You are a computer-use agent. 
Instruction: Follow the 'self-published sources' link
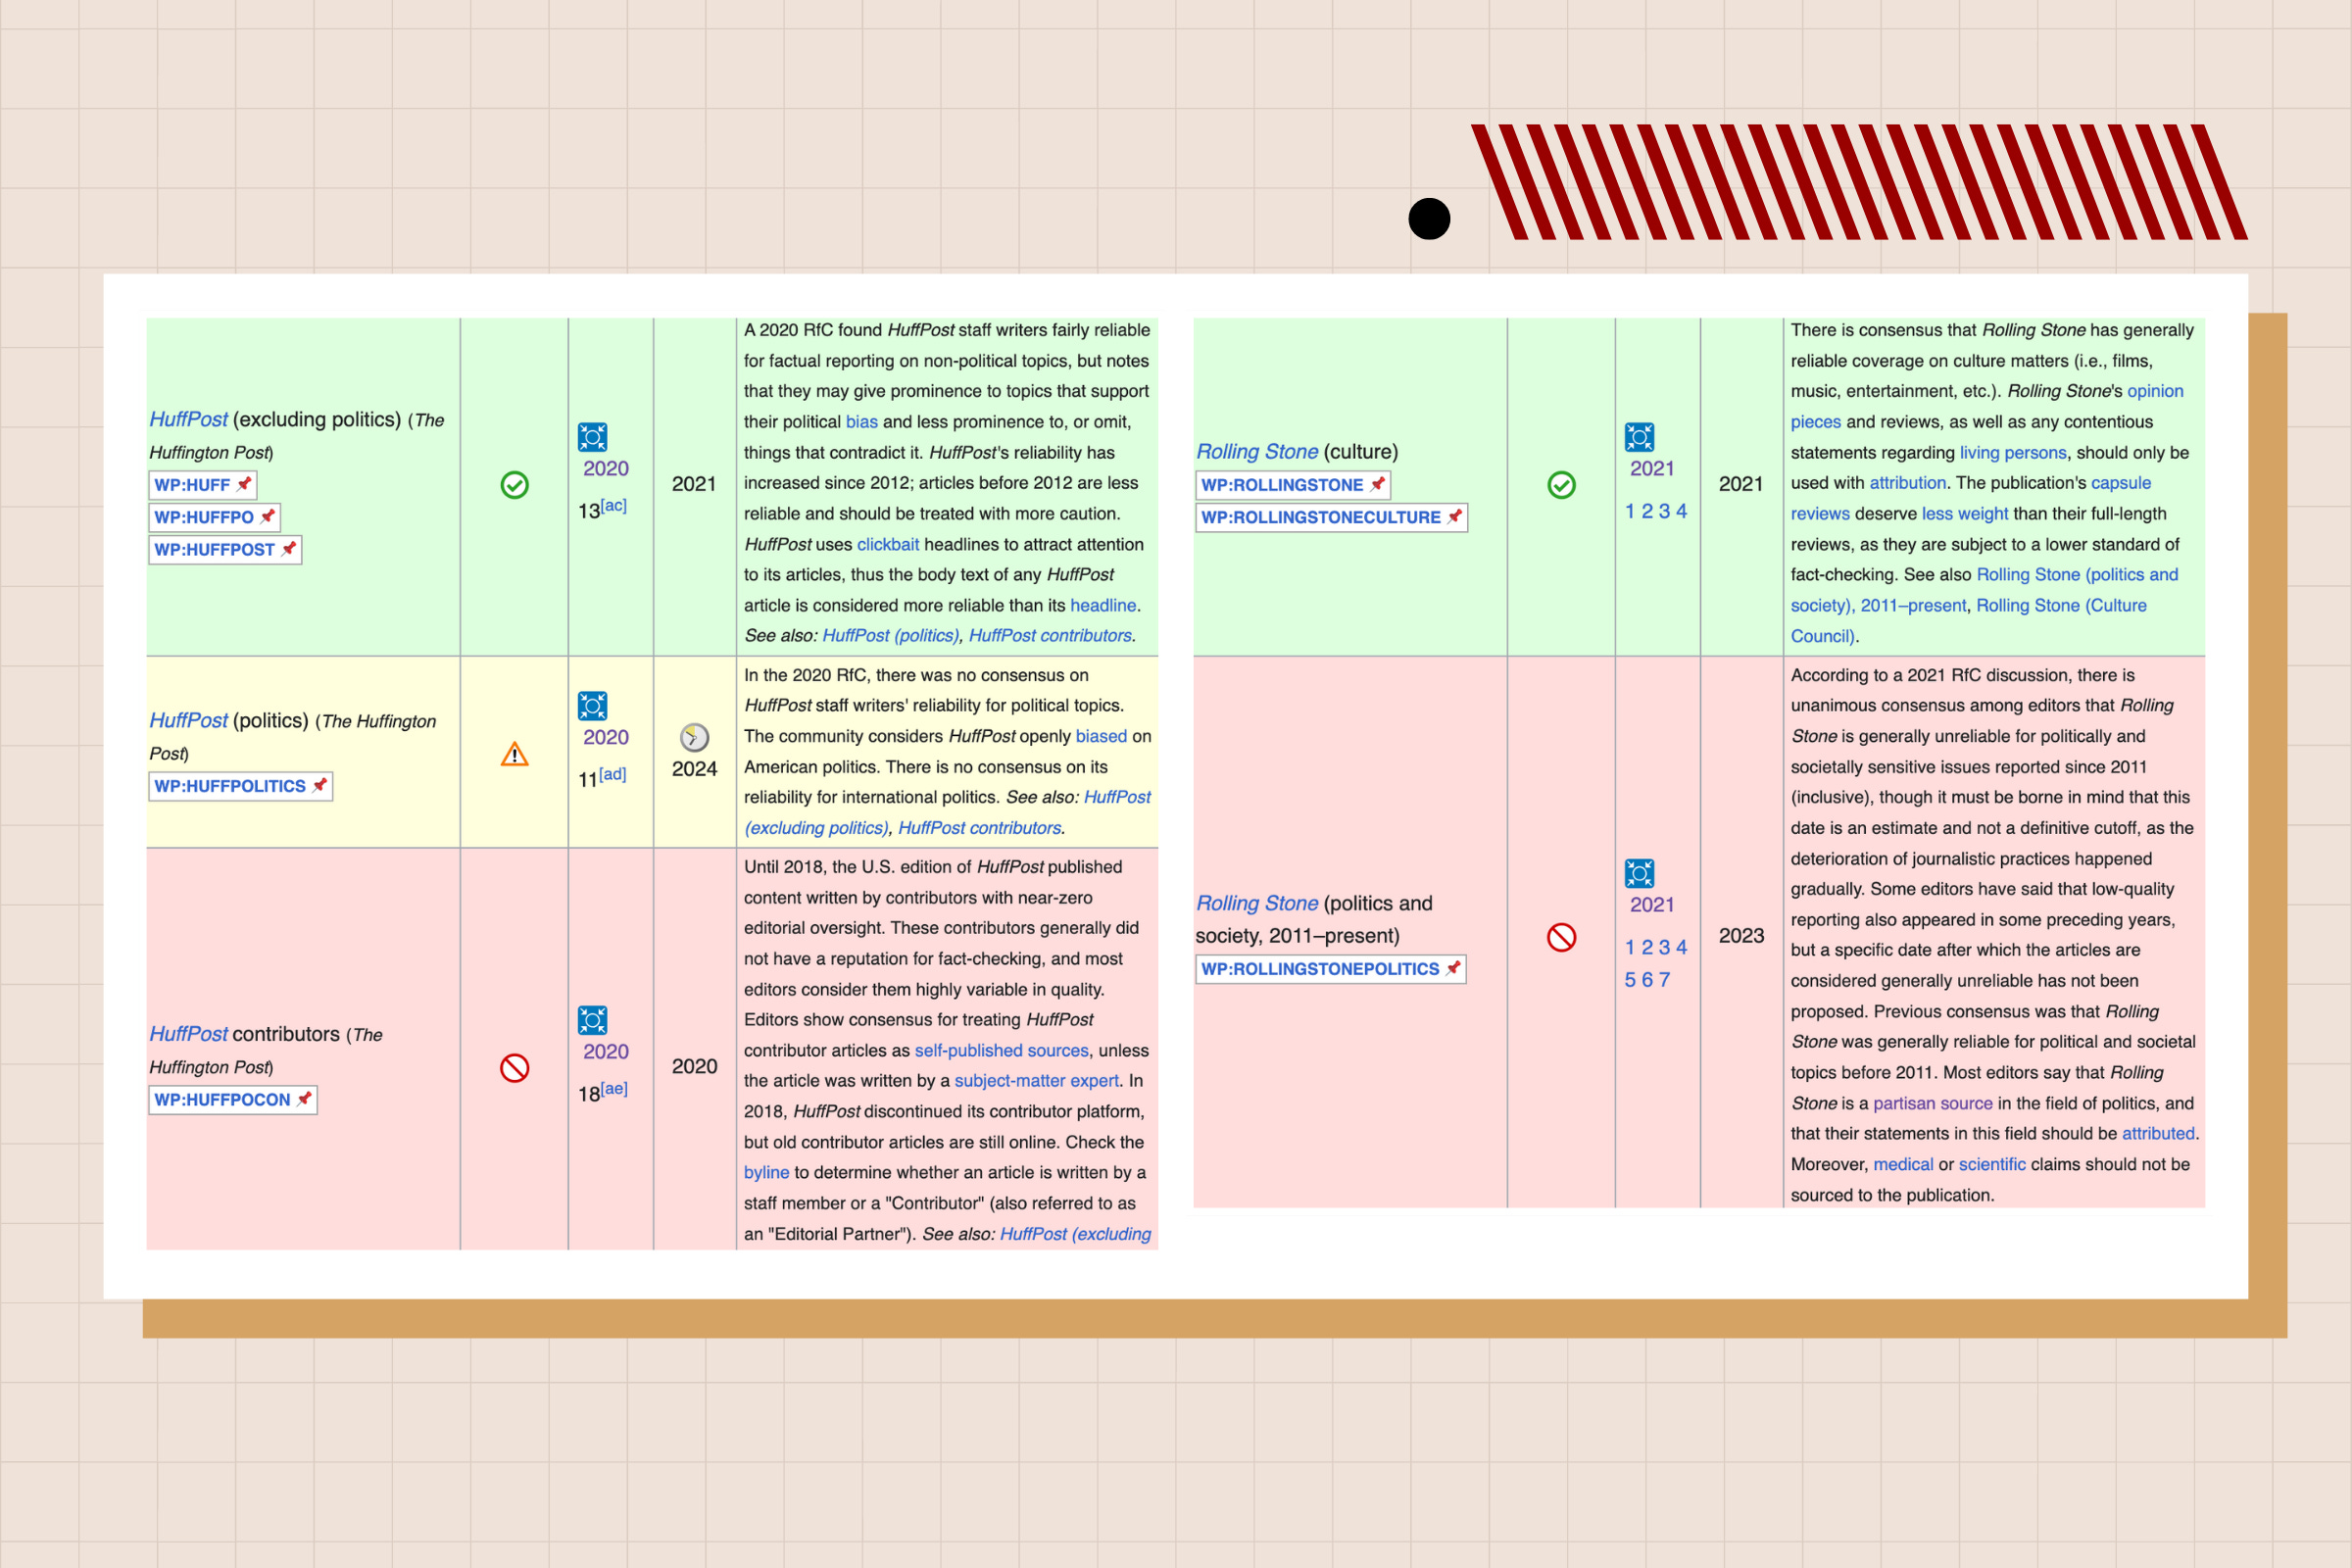[1001, 1050]
